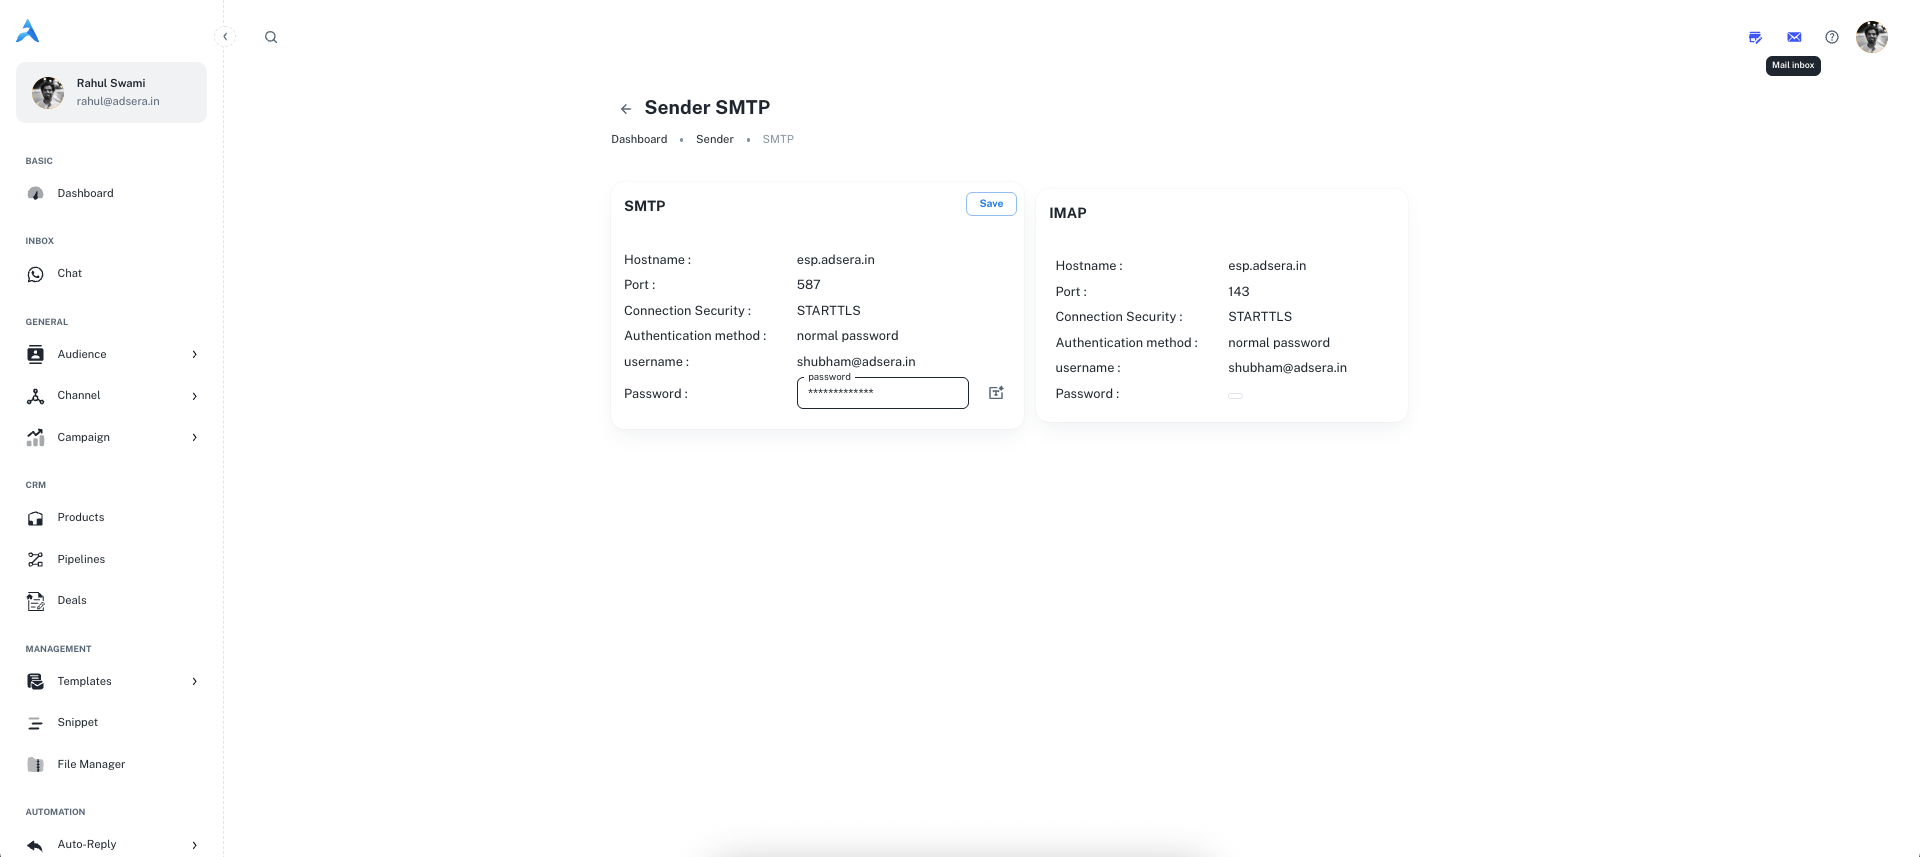Click the back arrow beside Sender SMTP
Image resolution: width=1920 pixels, height=857 pixels.
pyautogui.click(x=626, y=109)
